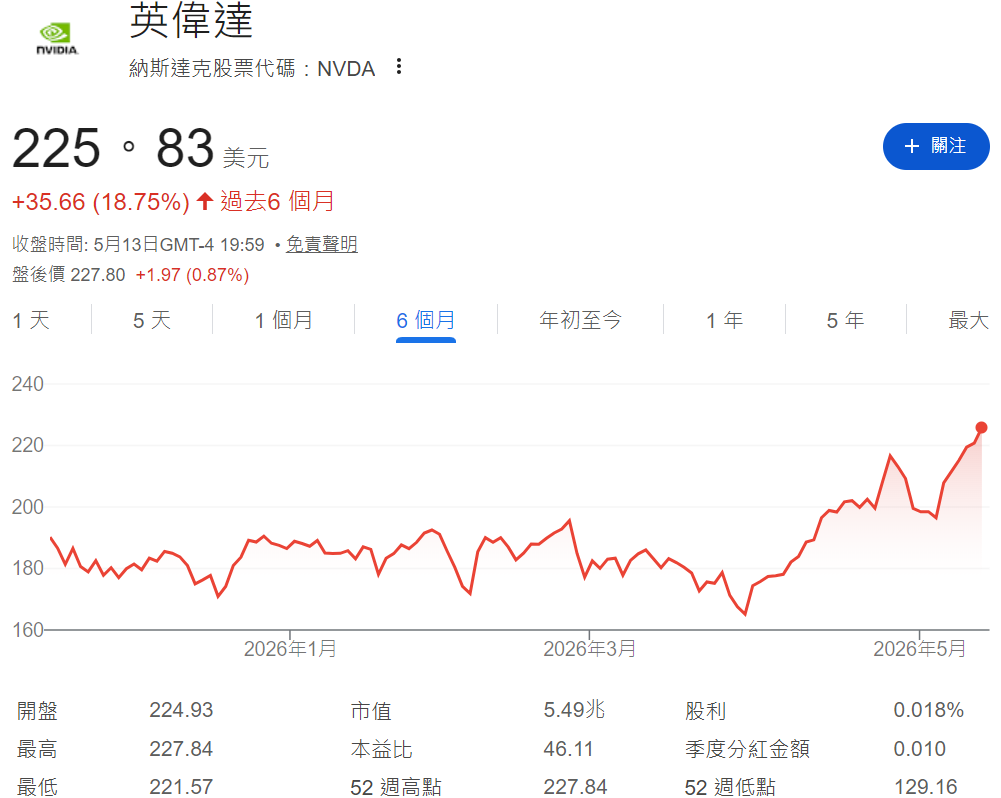
Task: Click the 英偉達 company title
Action: [191, 21]
